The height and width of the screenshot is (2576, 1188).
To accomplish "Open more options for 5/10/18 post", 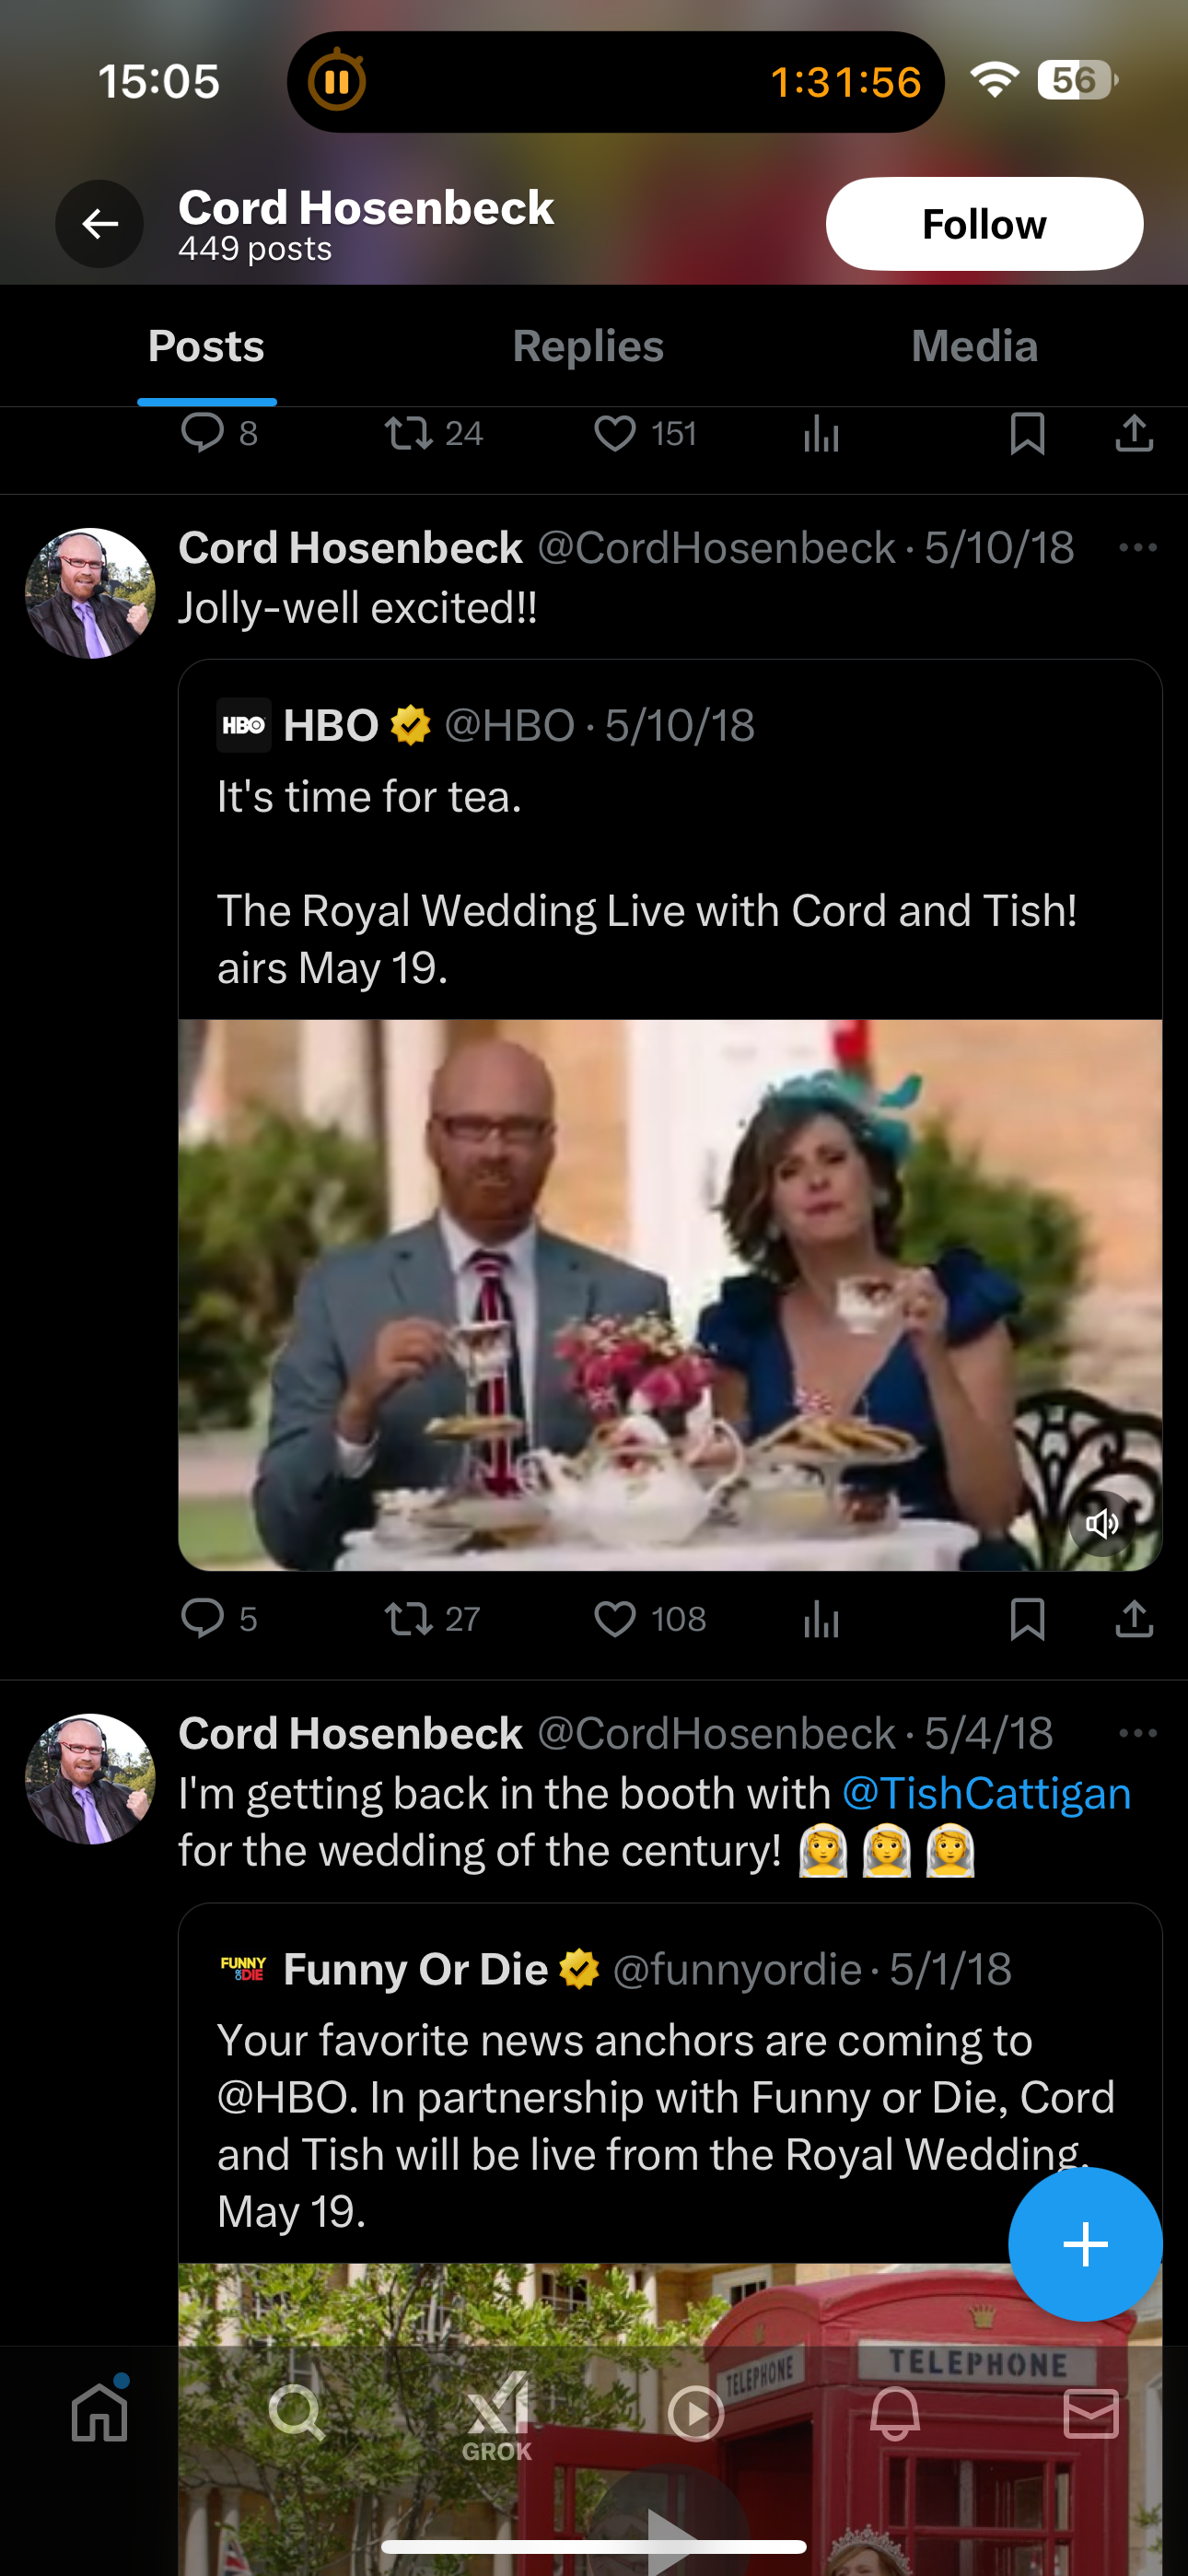I will tap(1137, 548).
